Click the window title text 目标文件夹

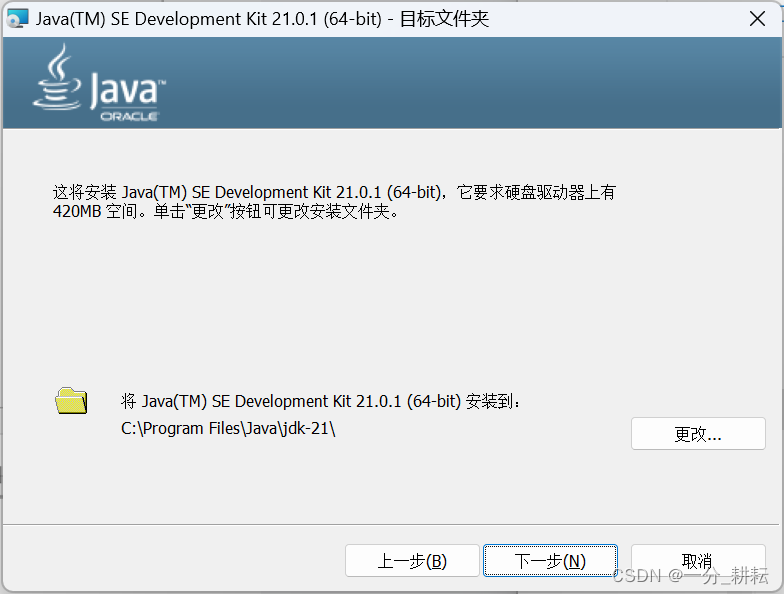444,19
